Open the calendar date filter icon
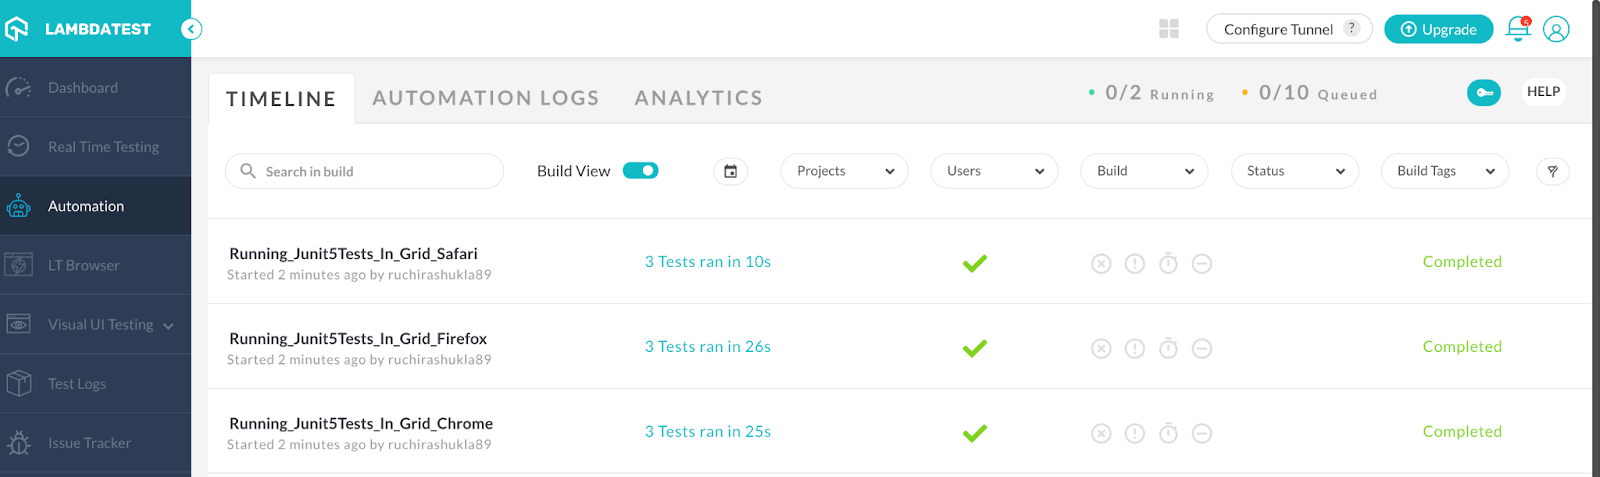The width and height of the screenshot is (1600, 477). pos(730,172)
